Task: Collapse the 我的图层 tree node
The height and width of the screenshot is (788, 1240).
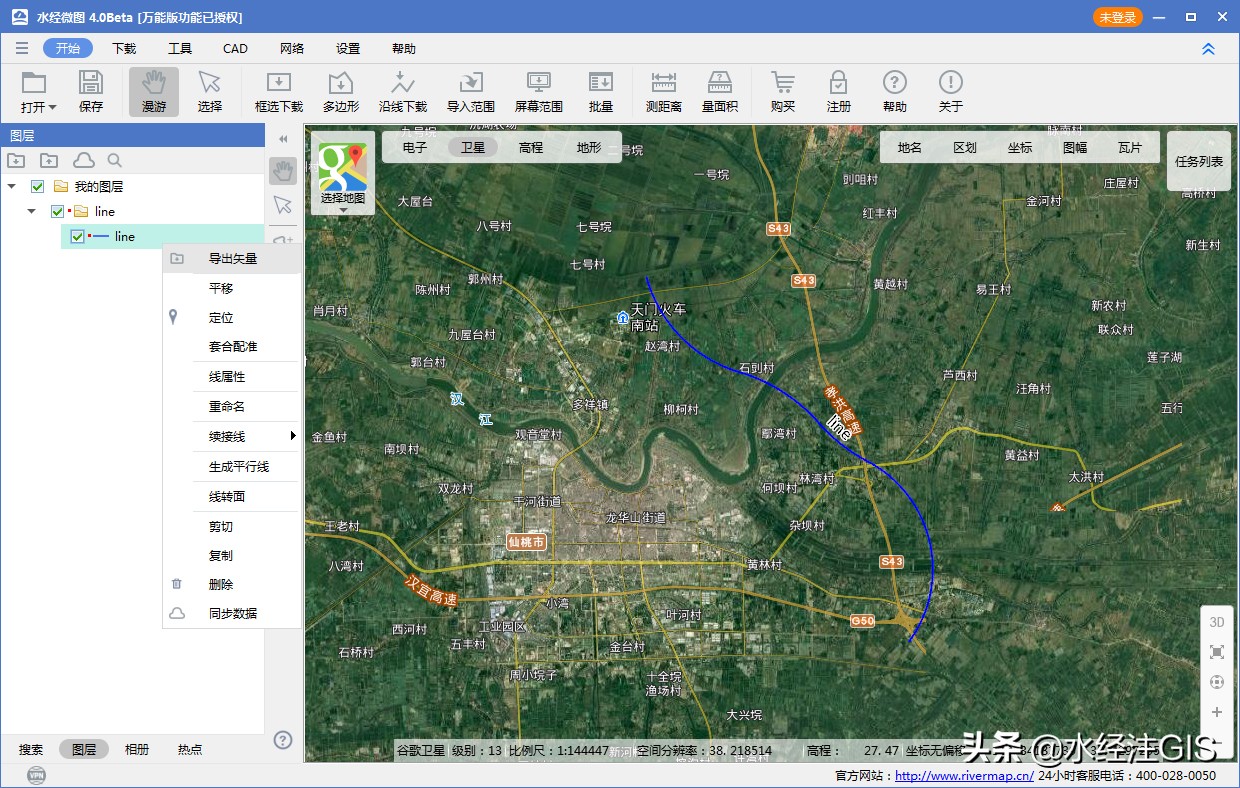Action: click(x=12, y=186)
